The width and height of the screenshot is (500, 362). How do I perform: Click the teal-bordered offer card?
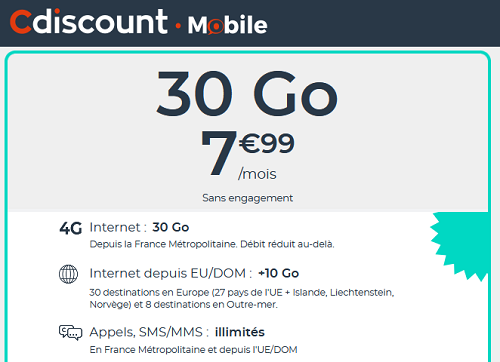coord(247,207)
